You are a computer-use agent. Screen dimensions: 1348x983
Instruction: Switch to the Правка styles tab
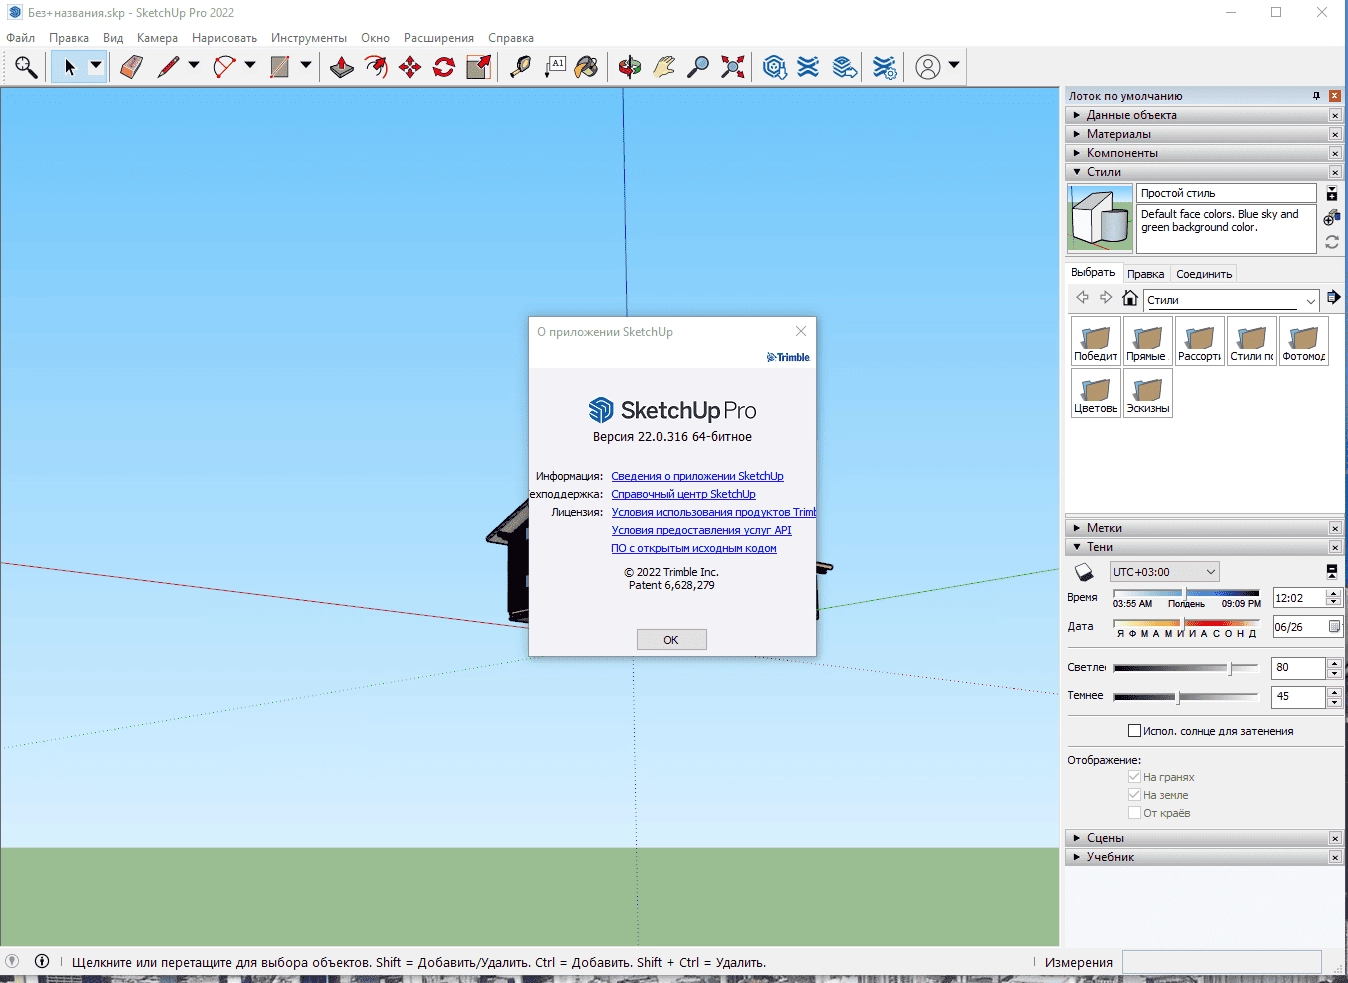[x=1145, y=274]
